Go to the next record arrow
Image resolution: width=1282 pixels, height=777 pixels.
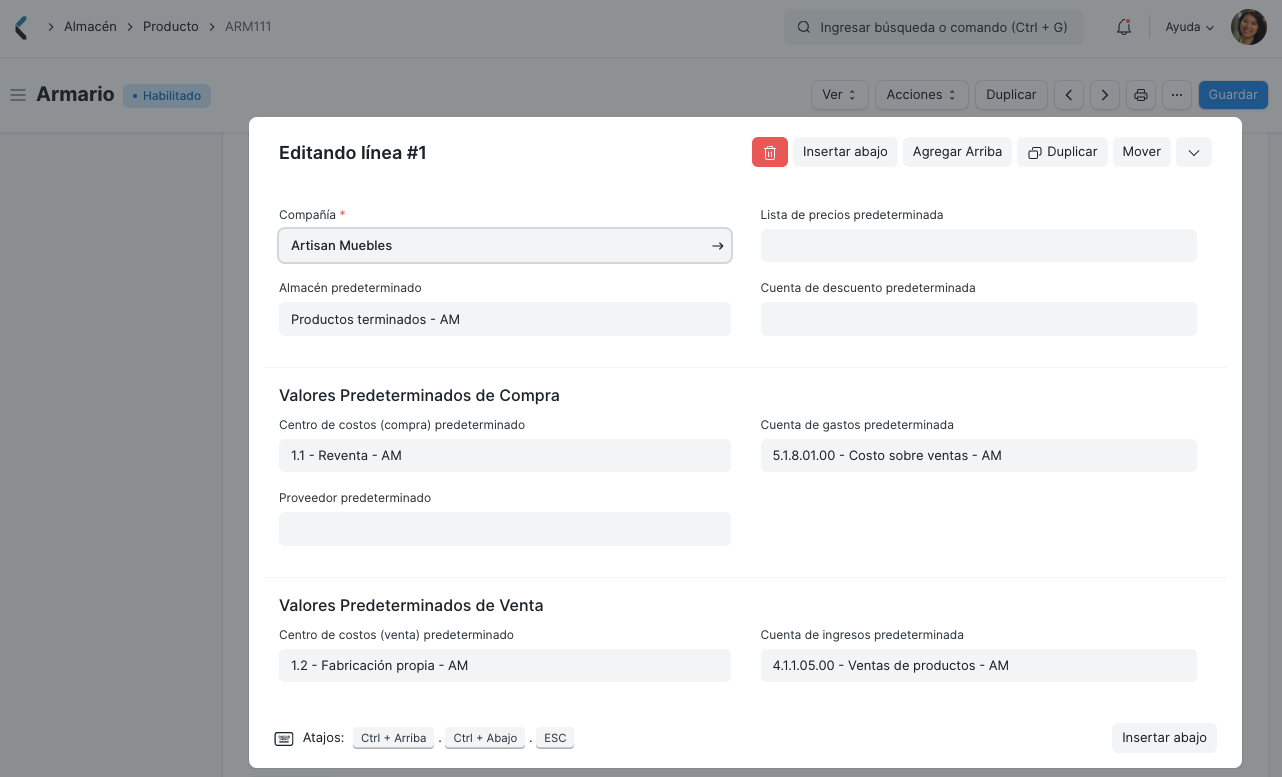pyautogui.click(x=1104, y=95)
